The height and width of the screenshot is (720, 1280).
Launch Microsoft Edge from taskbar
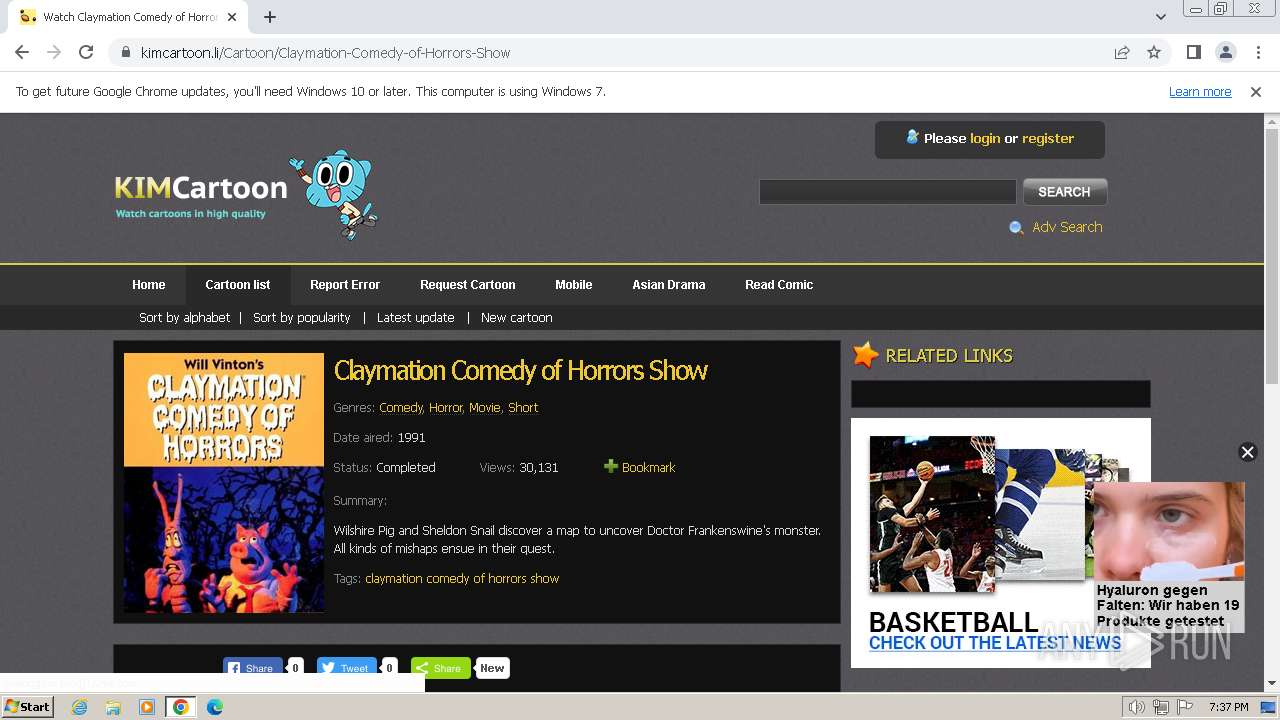coord(215,706)
